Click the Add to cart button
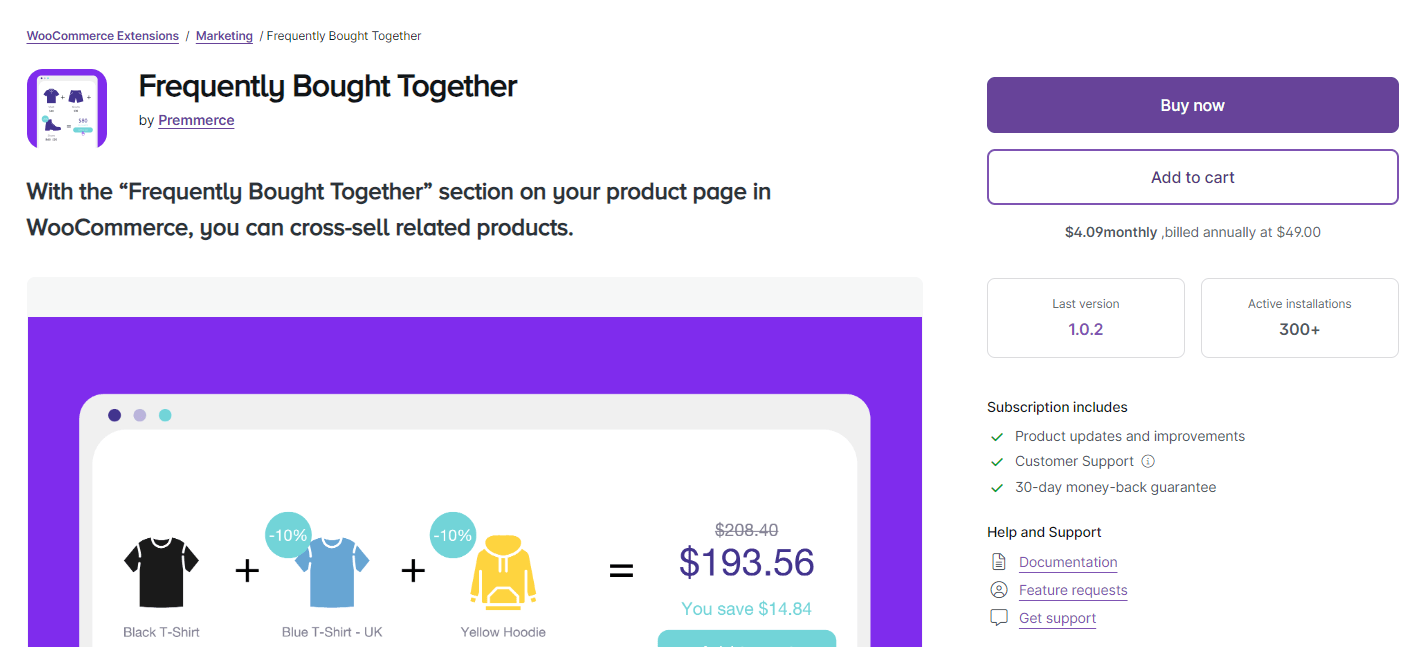1404x647 pixels. [x=1192, y=177]
